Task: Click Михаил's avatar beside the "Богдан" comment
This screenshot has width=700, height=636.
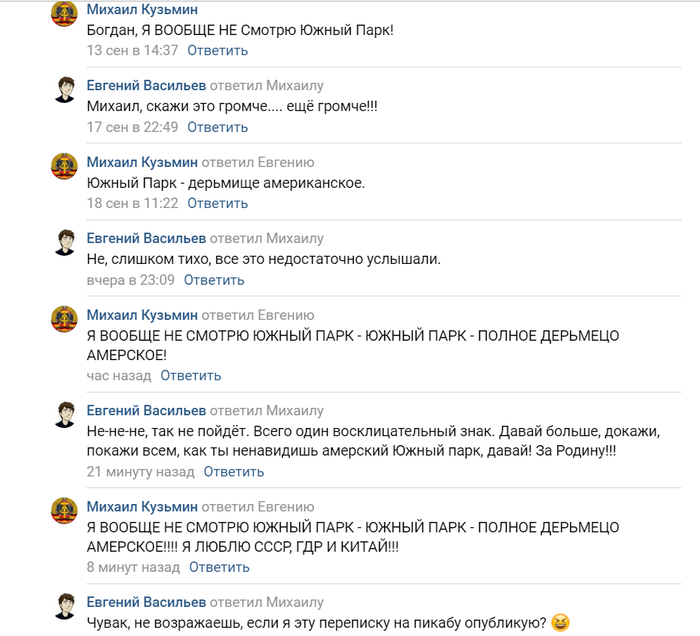Action: pos(65,15)
